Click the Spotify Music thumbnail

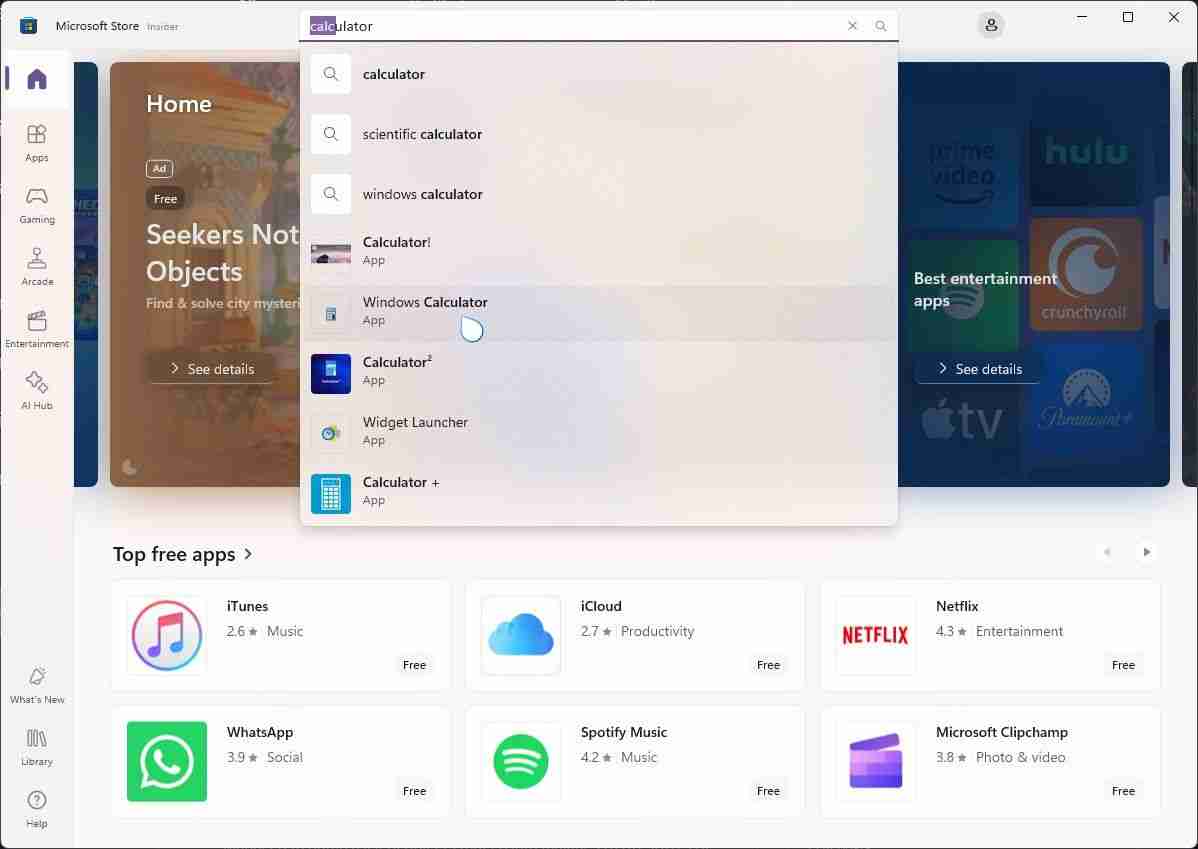[x=521, y=761]
